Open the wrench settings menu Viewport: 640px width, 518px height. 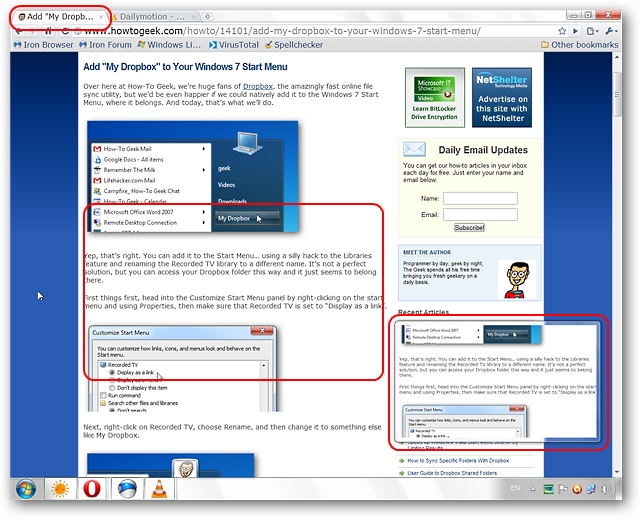click(x=611, y=31)
